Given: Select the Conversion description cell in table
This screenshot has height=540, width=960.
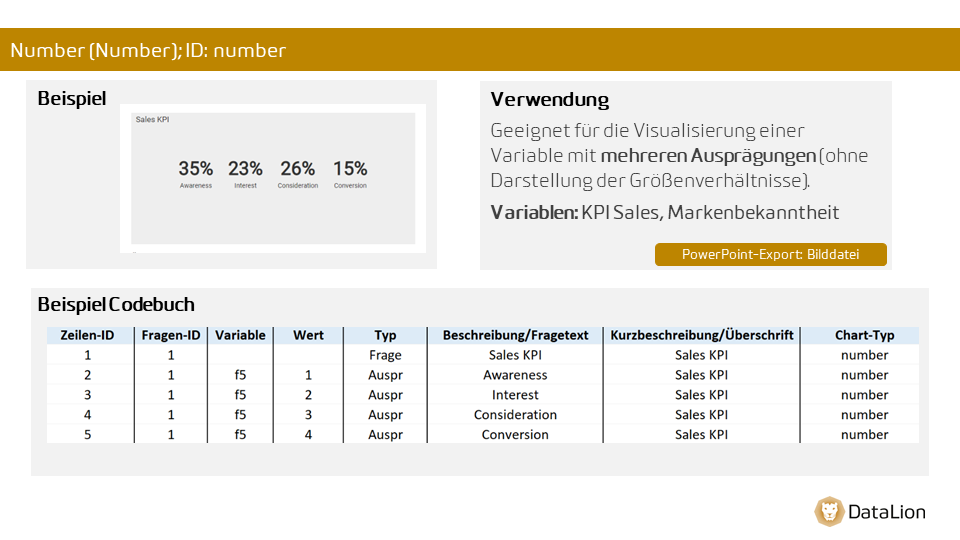Looking at the screenshot, I should (x=516, y=435).
